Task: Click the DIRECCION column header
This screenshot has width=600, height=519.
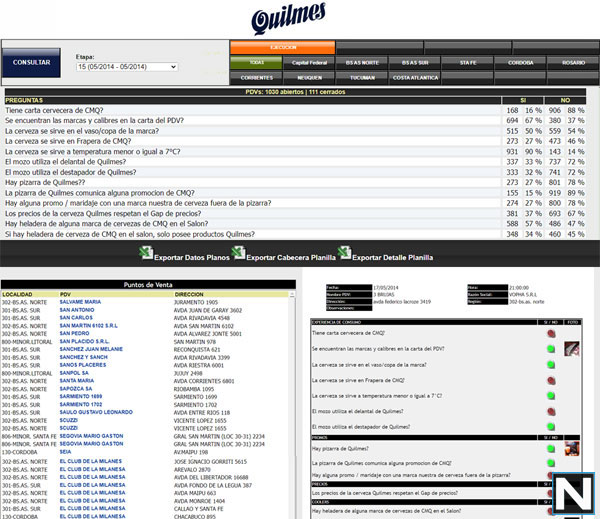Action: pyautogui.click(x=189, y=294)
